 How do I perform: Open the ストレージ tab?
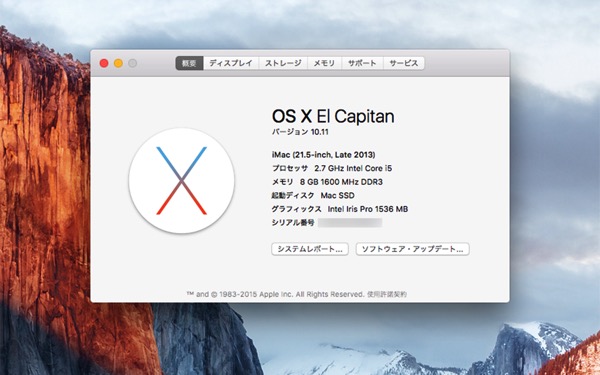click(283, 63)
